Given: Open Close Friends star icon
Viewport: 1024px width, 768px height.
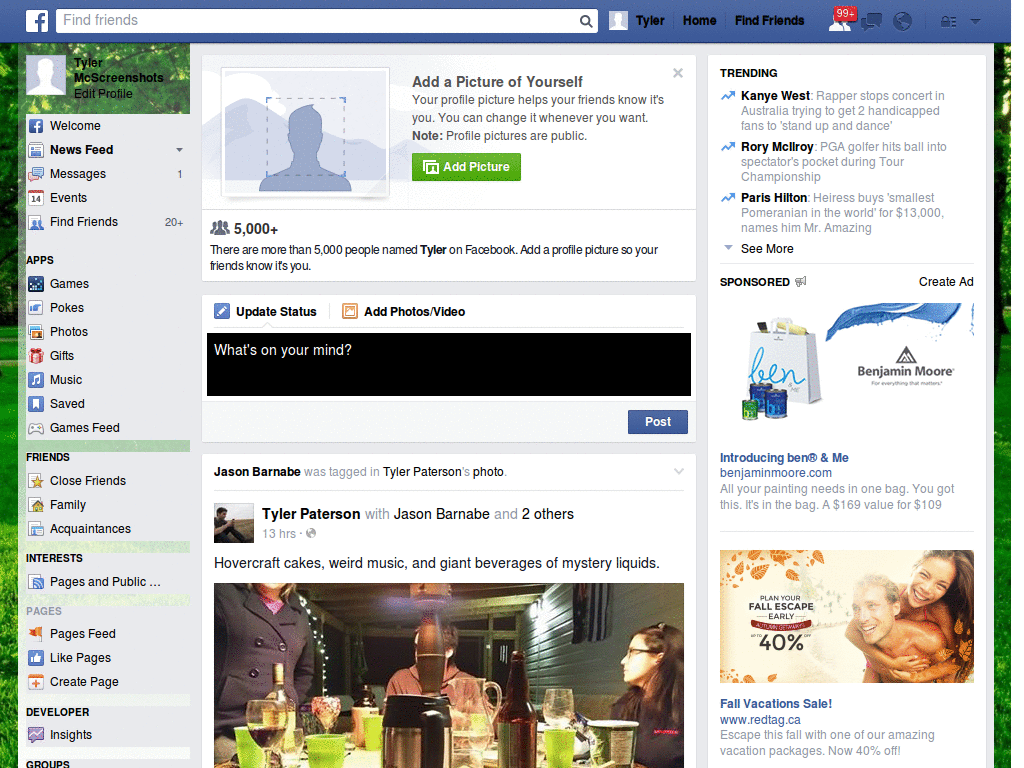Looking at the screenshot, I should point(36,481).
